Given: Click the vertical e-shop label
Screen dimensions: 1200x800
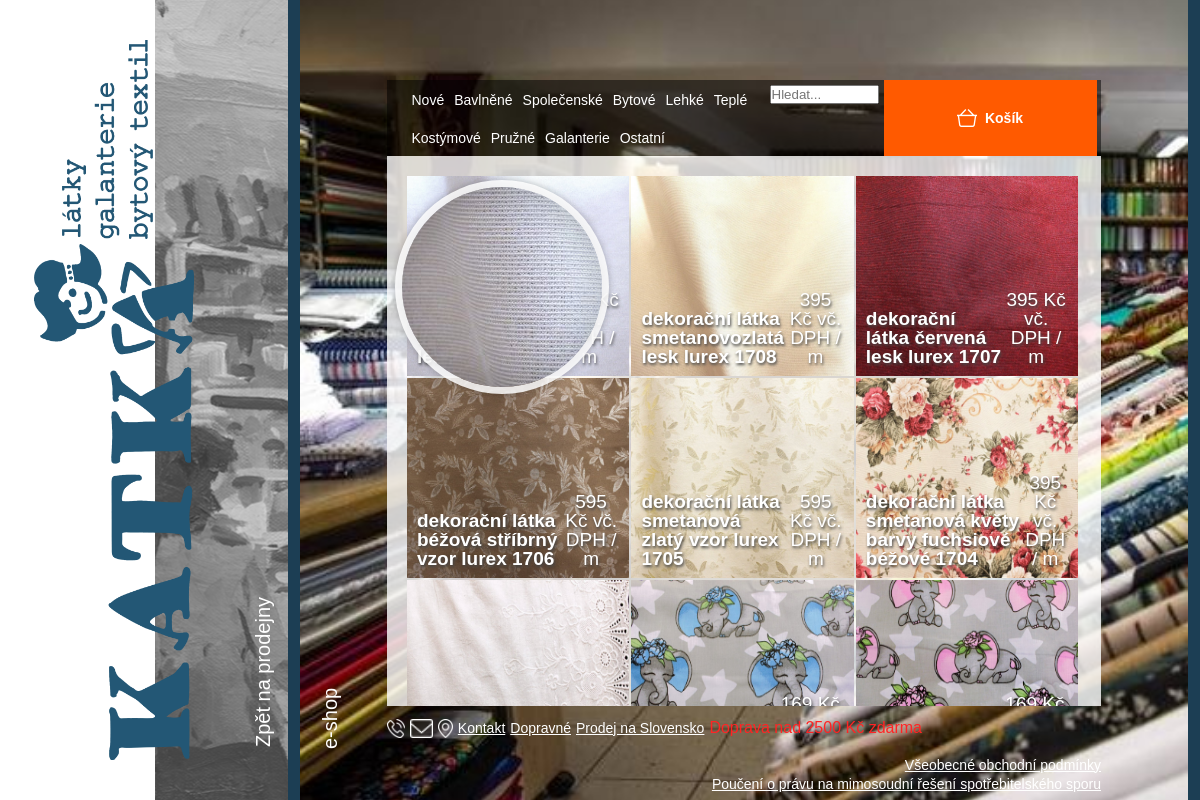Looking at the screenshot, I should click(331, 718).
